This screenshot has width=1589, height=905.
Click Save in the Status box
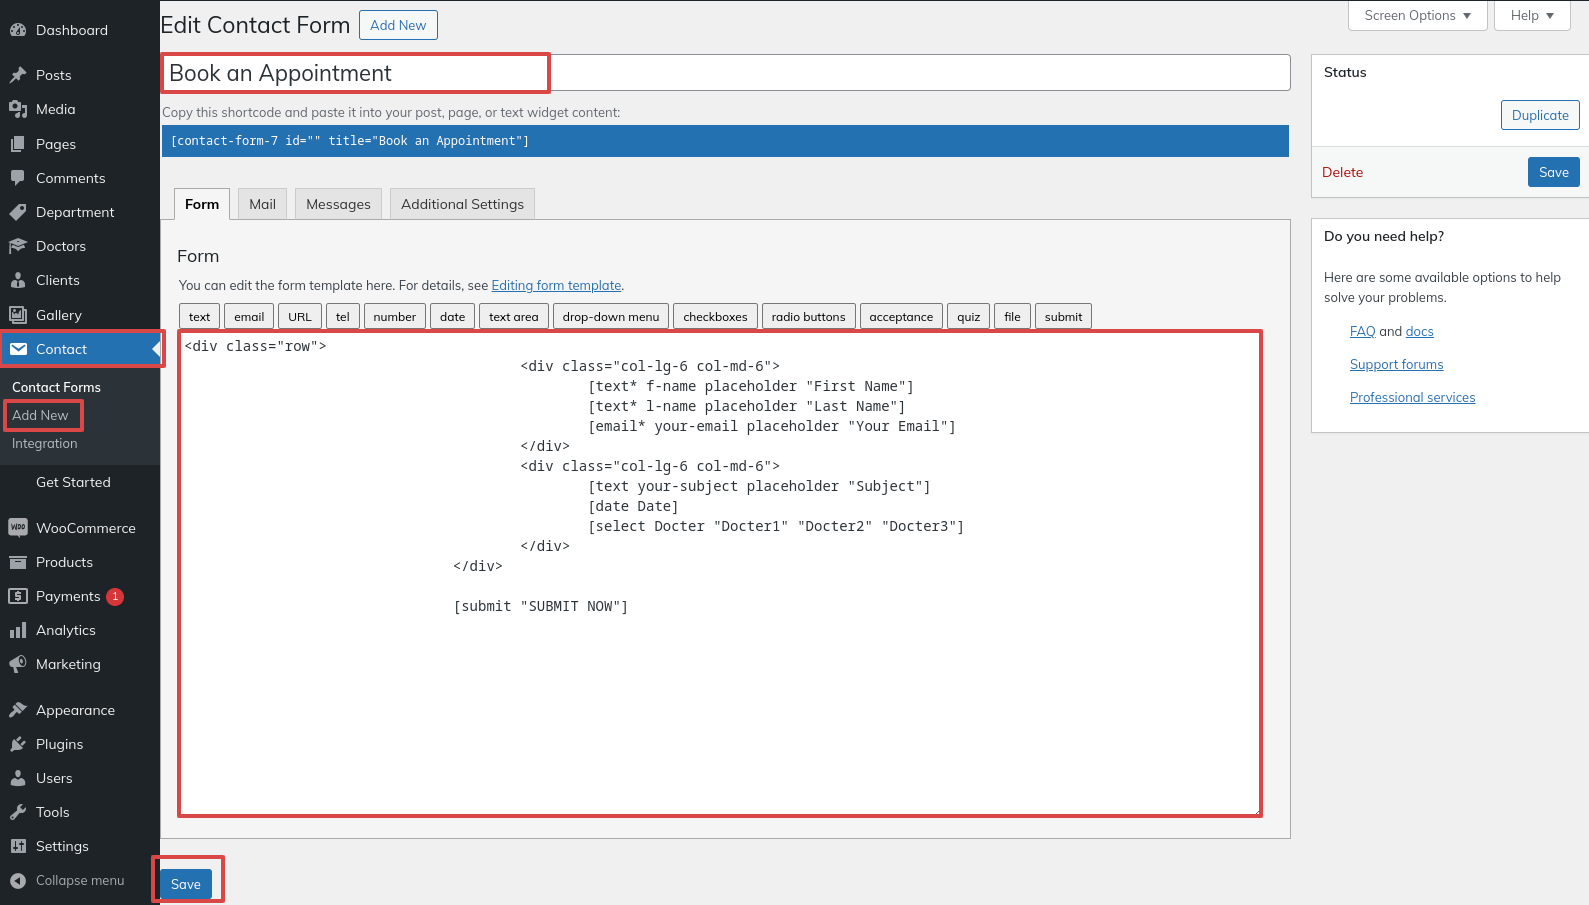pos(1554,172)
